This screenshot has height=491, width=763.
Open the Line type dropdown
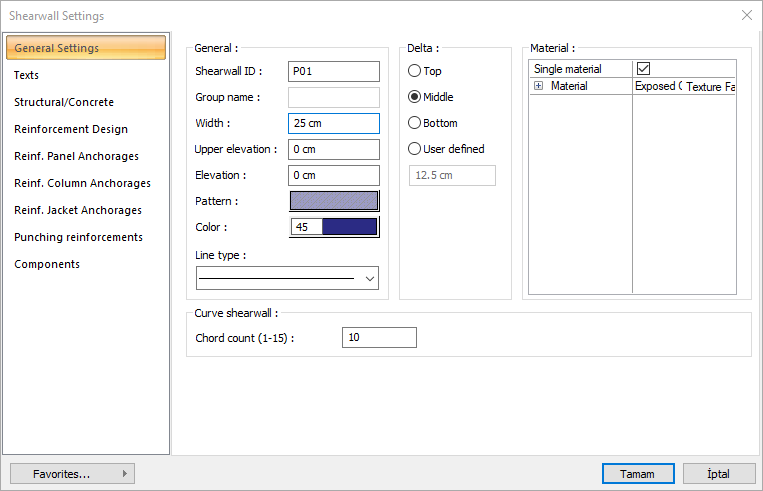point(371,278)
